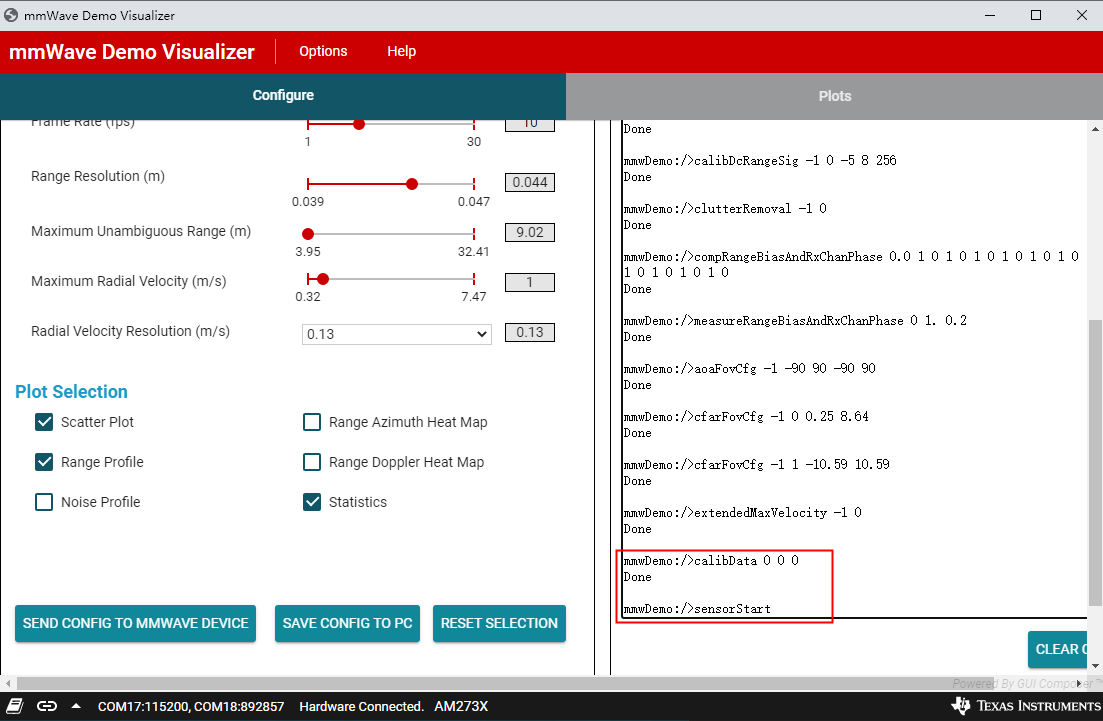The height and width of the screenshot is (721, 1103).
Task: Click the calibDcRangeSig console line
Action: click(760, 161)
